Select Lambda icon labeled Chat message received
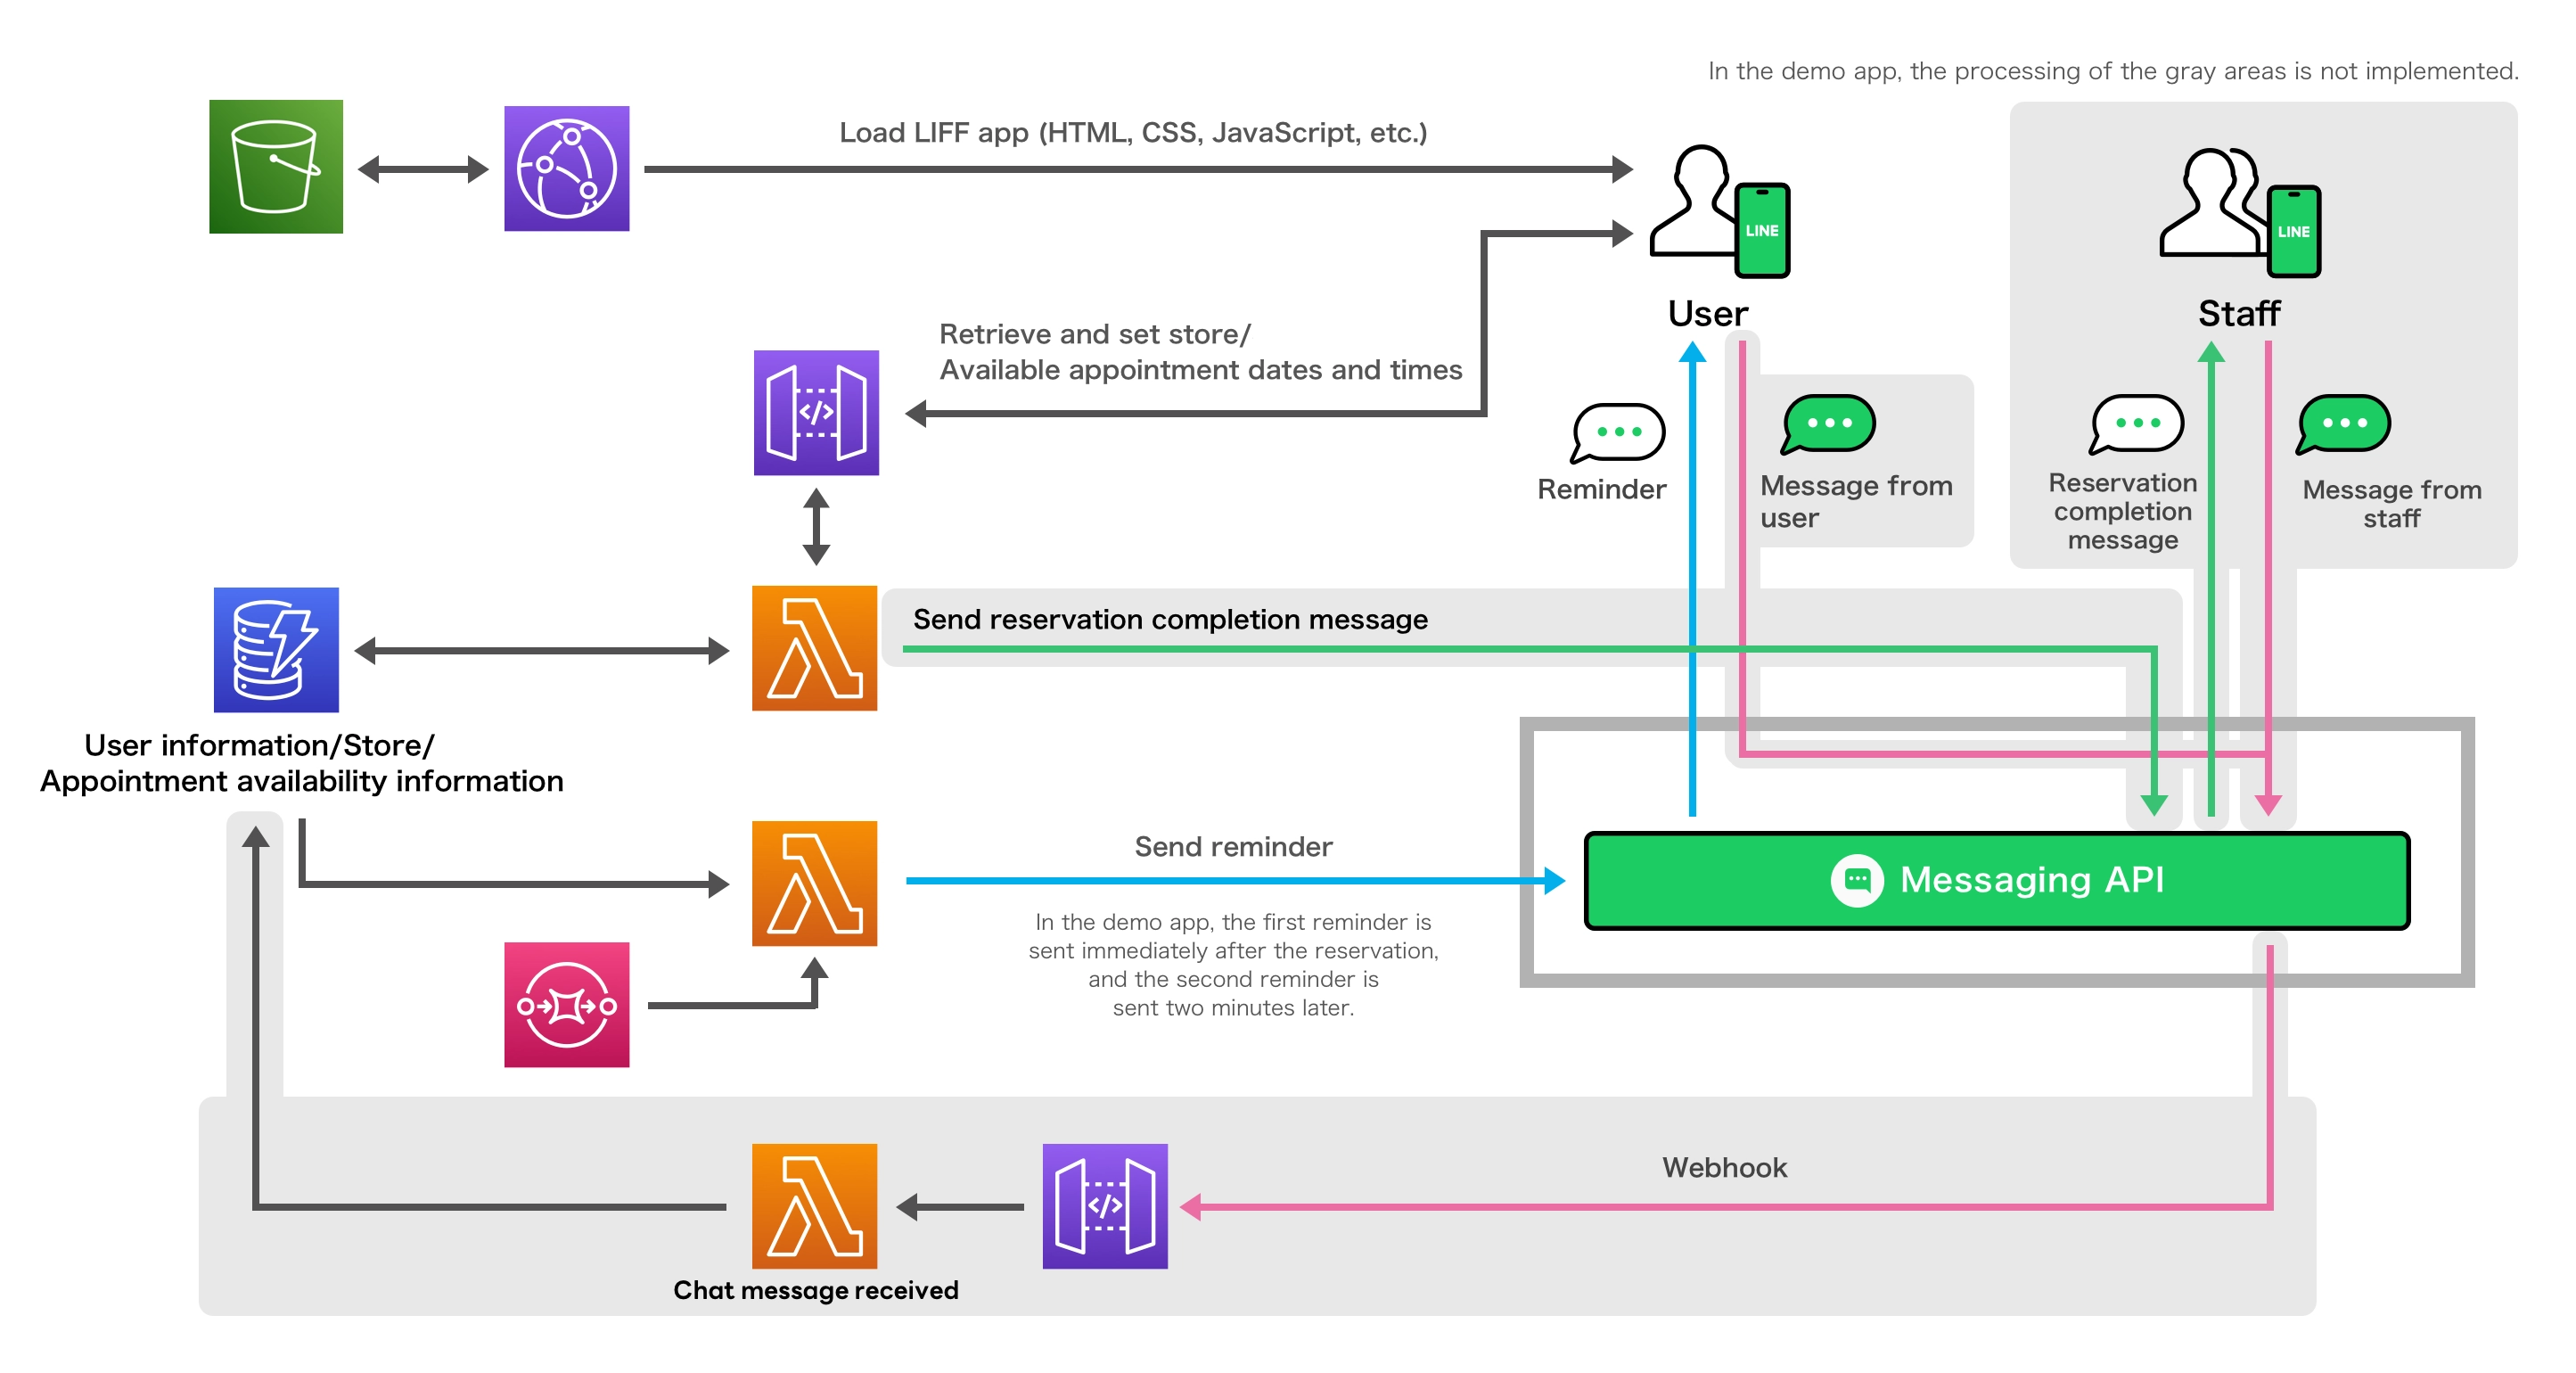This screenshot has height=1373, width=2576. tap(814, 1206)
